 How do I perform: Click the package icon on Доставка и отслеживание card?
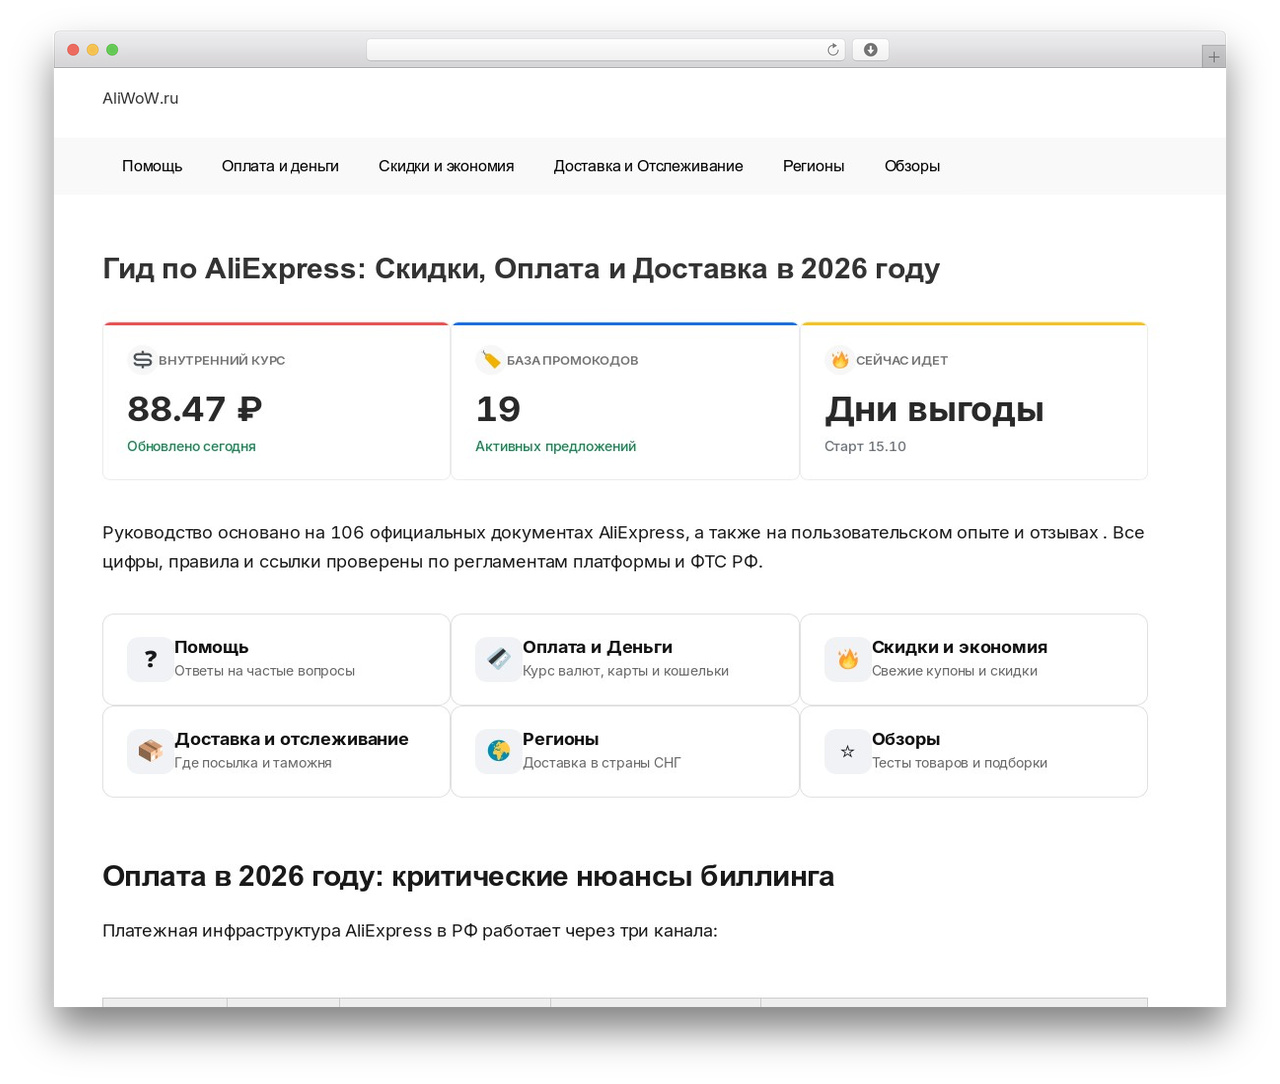click(x=150, y=751)
